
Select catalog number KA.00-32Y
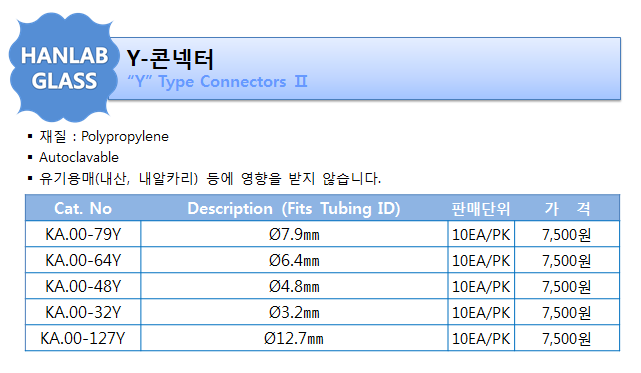coord(83,312)
